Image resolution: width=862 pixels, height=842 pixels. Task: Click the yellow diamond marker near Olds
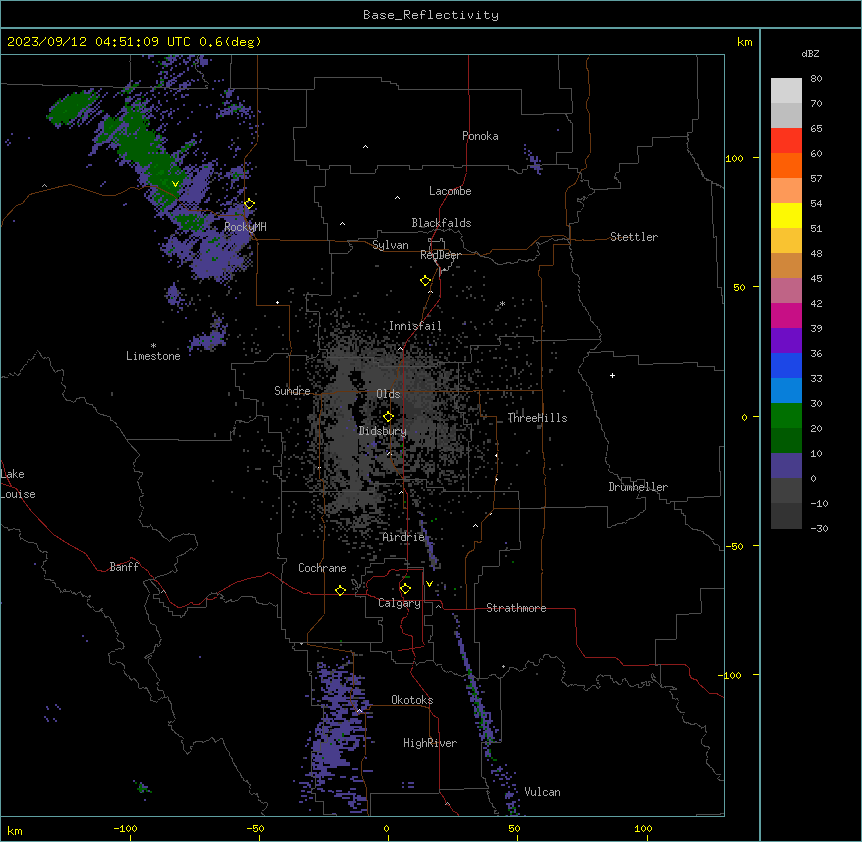coord(388,417)
